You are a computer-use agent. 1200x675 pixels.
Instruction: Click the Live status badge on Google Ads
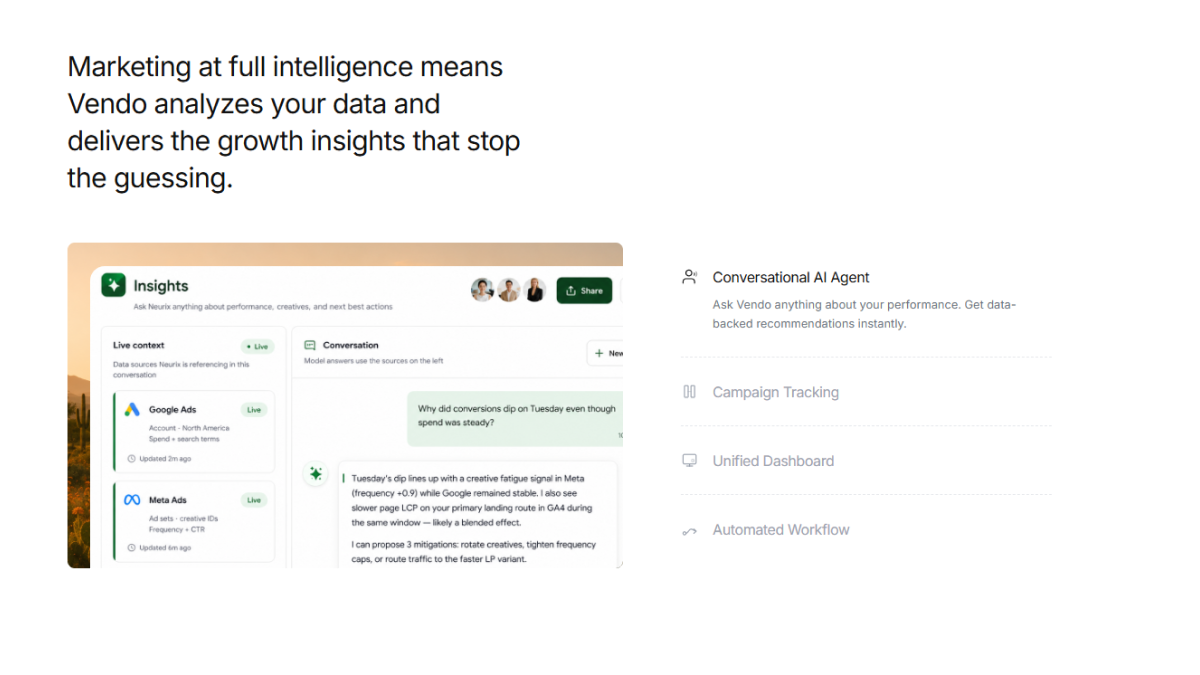(254, 410)
